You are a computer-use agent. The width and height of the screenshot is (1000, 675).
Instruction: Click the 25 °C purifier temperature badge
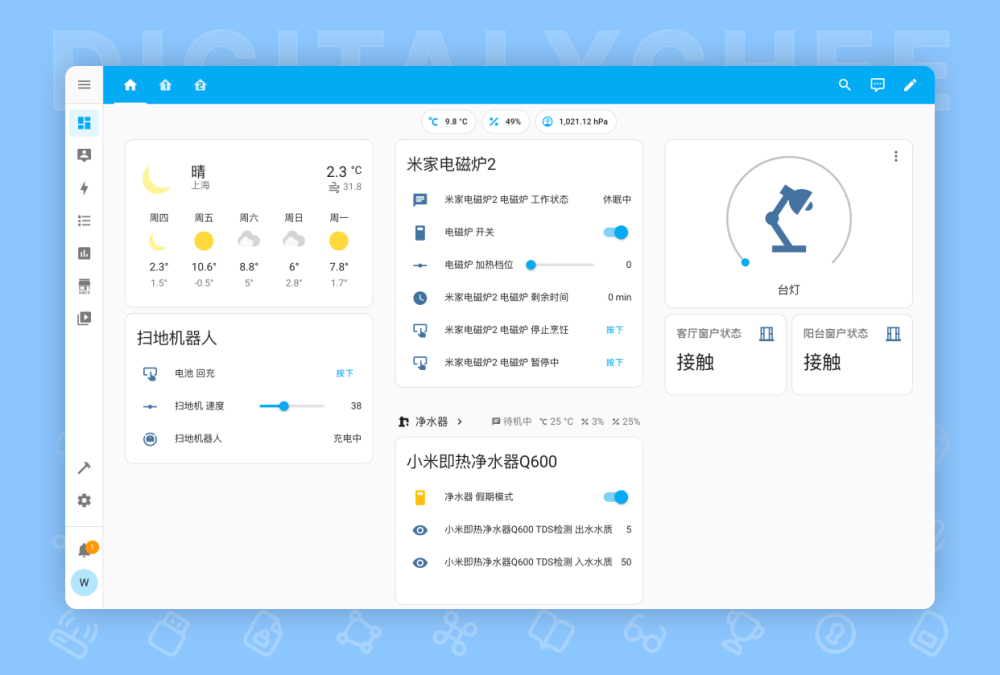pyautogui.click(x=556, y=422)
